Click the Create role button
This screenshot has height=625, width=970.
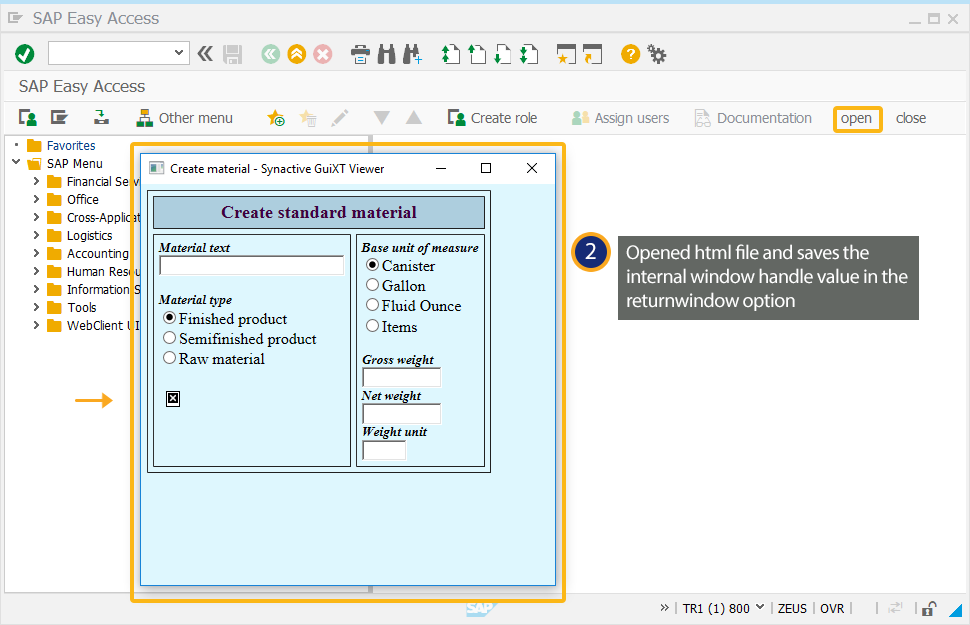tap(492, 118)
